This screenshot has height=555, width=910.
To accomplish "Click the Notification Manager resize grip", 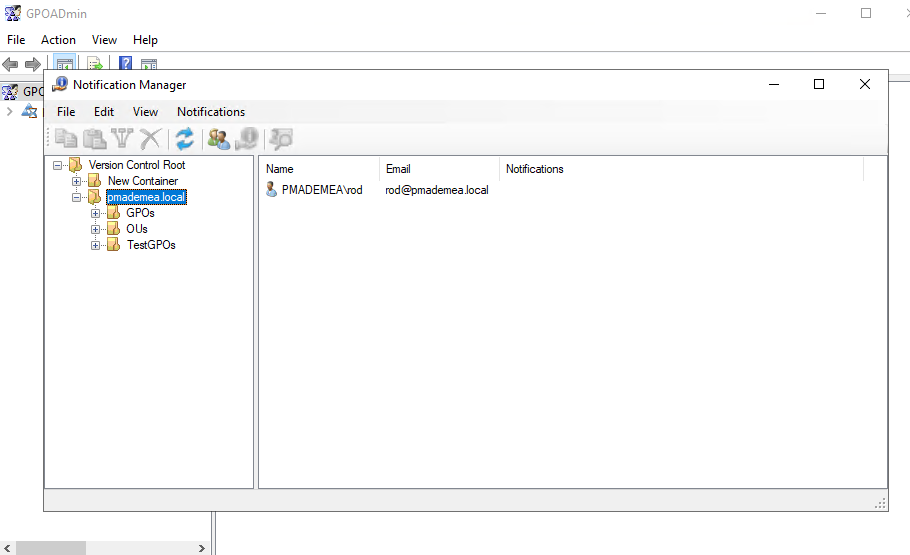I will [x=880, y=503].
